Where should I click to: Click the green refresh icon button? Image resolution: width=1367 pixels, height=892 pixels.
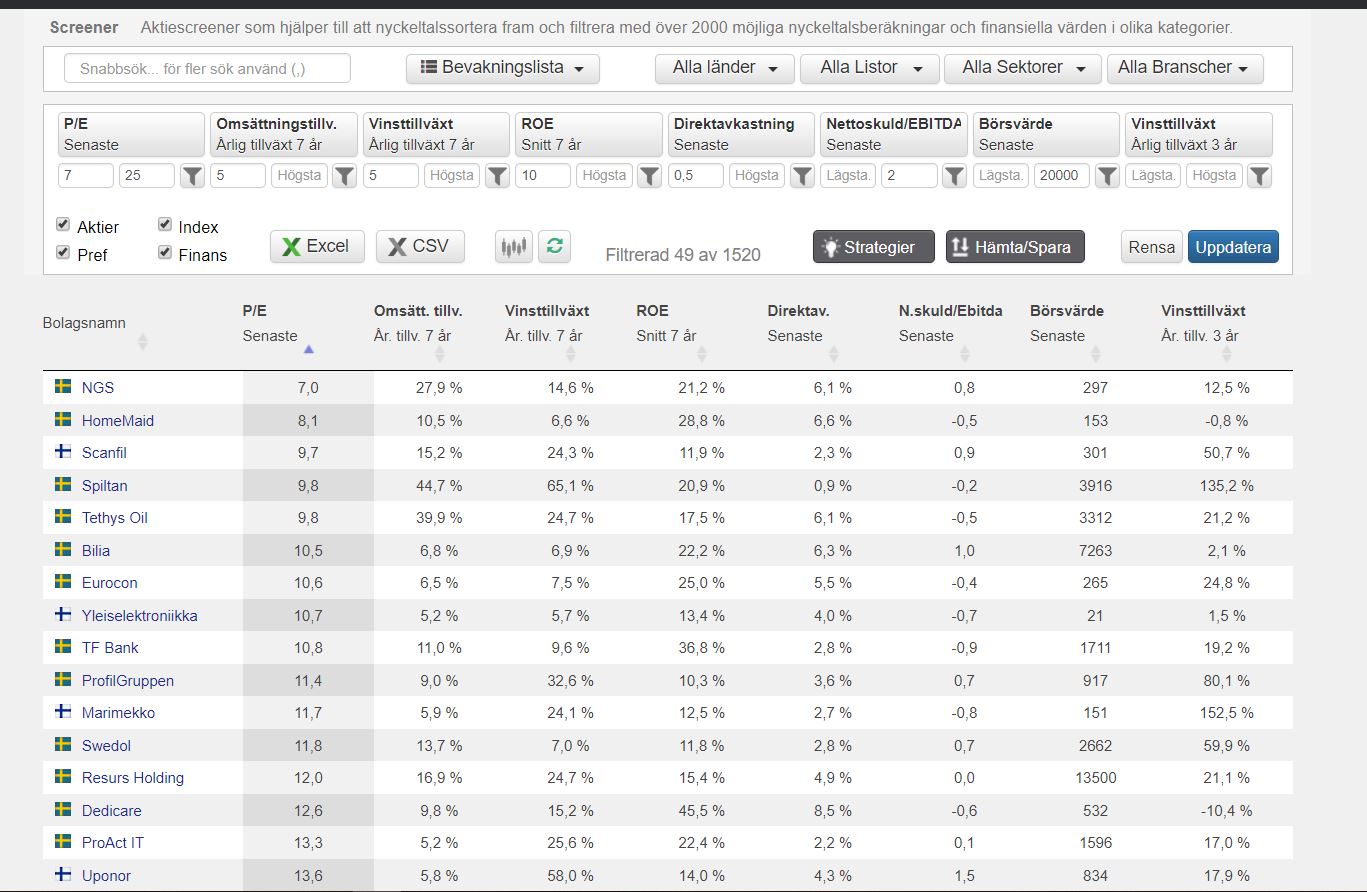coord(554,247)
